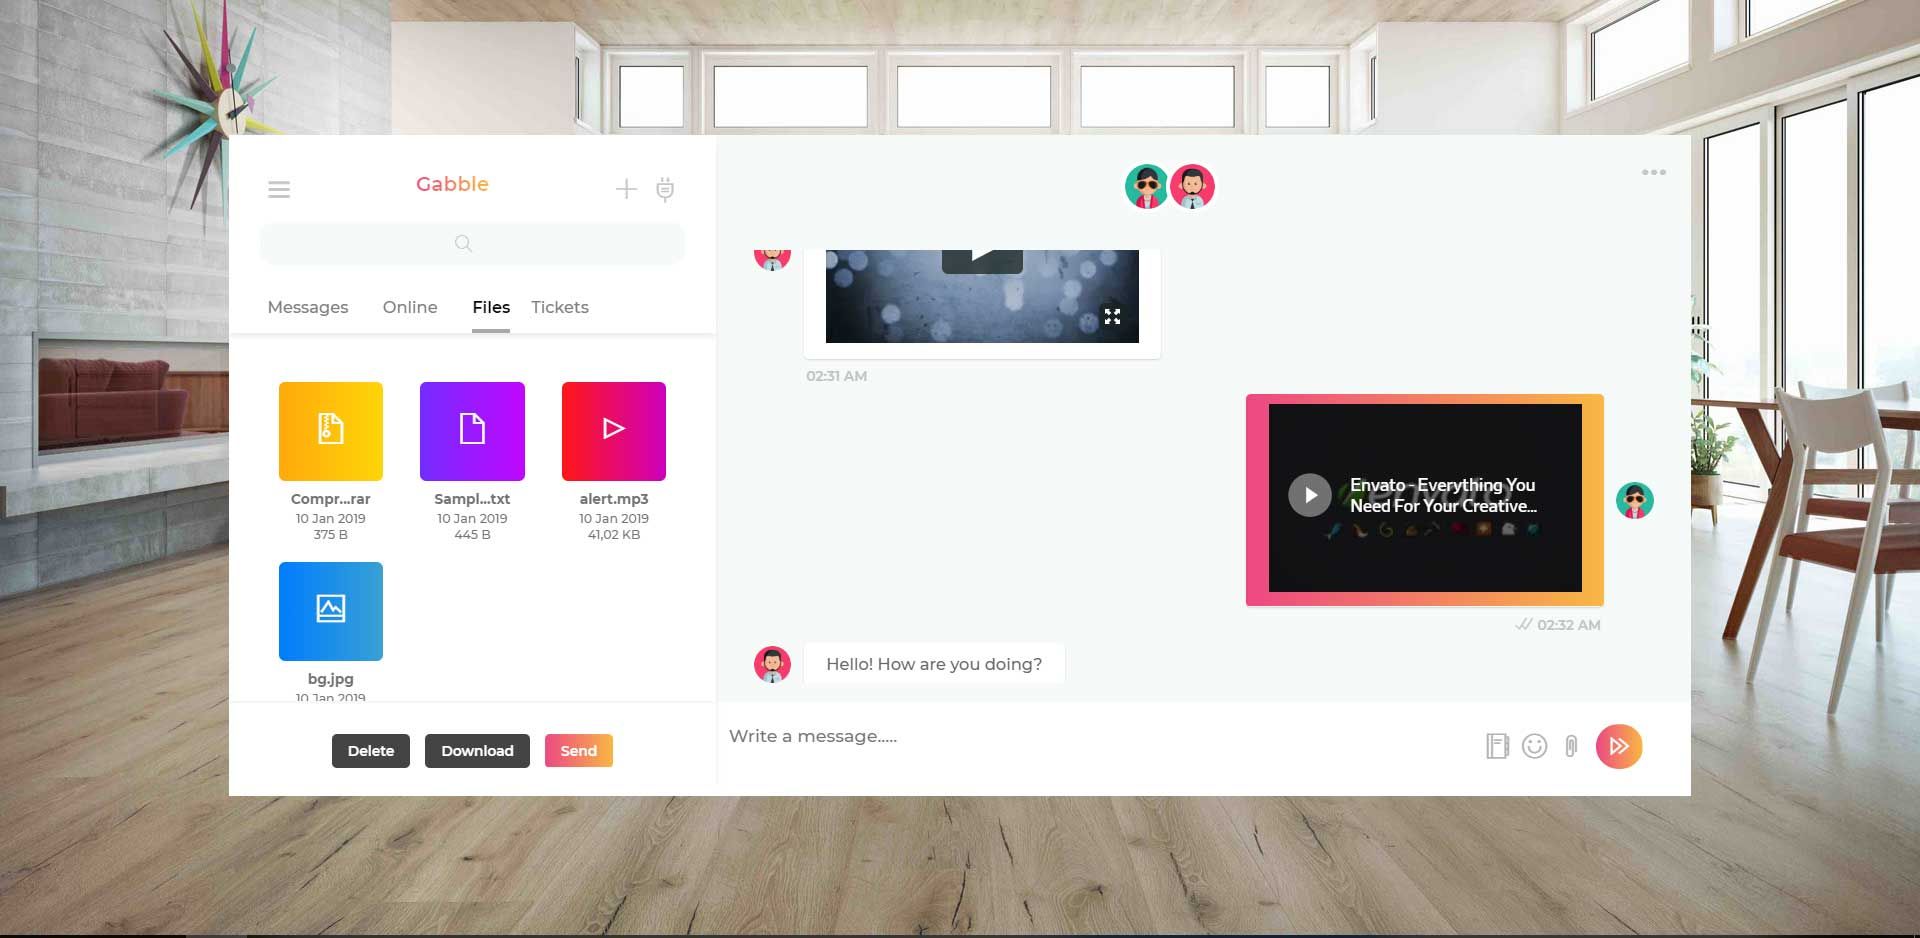Click the woman avatar in chat header
The width and height of the screenshot is (1920, 938).
point(1147,186)
